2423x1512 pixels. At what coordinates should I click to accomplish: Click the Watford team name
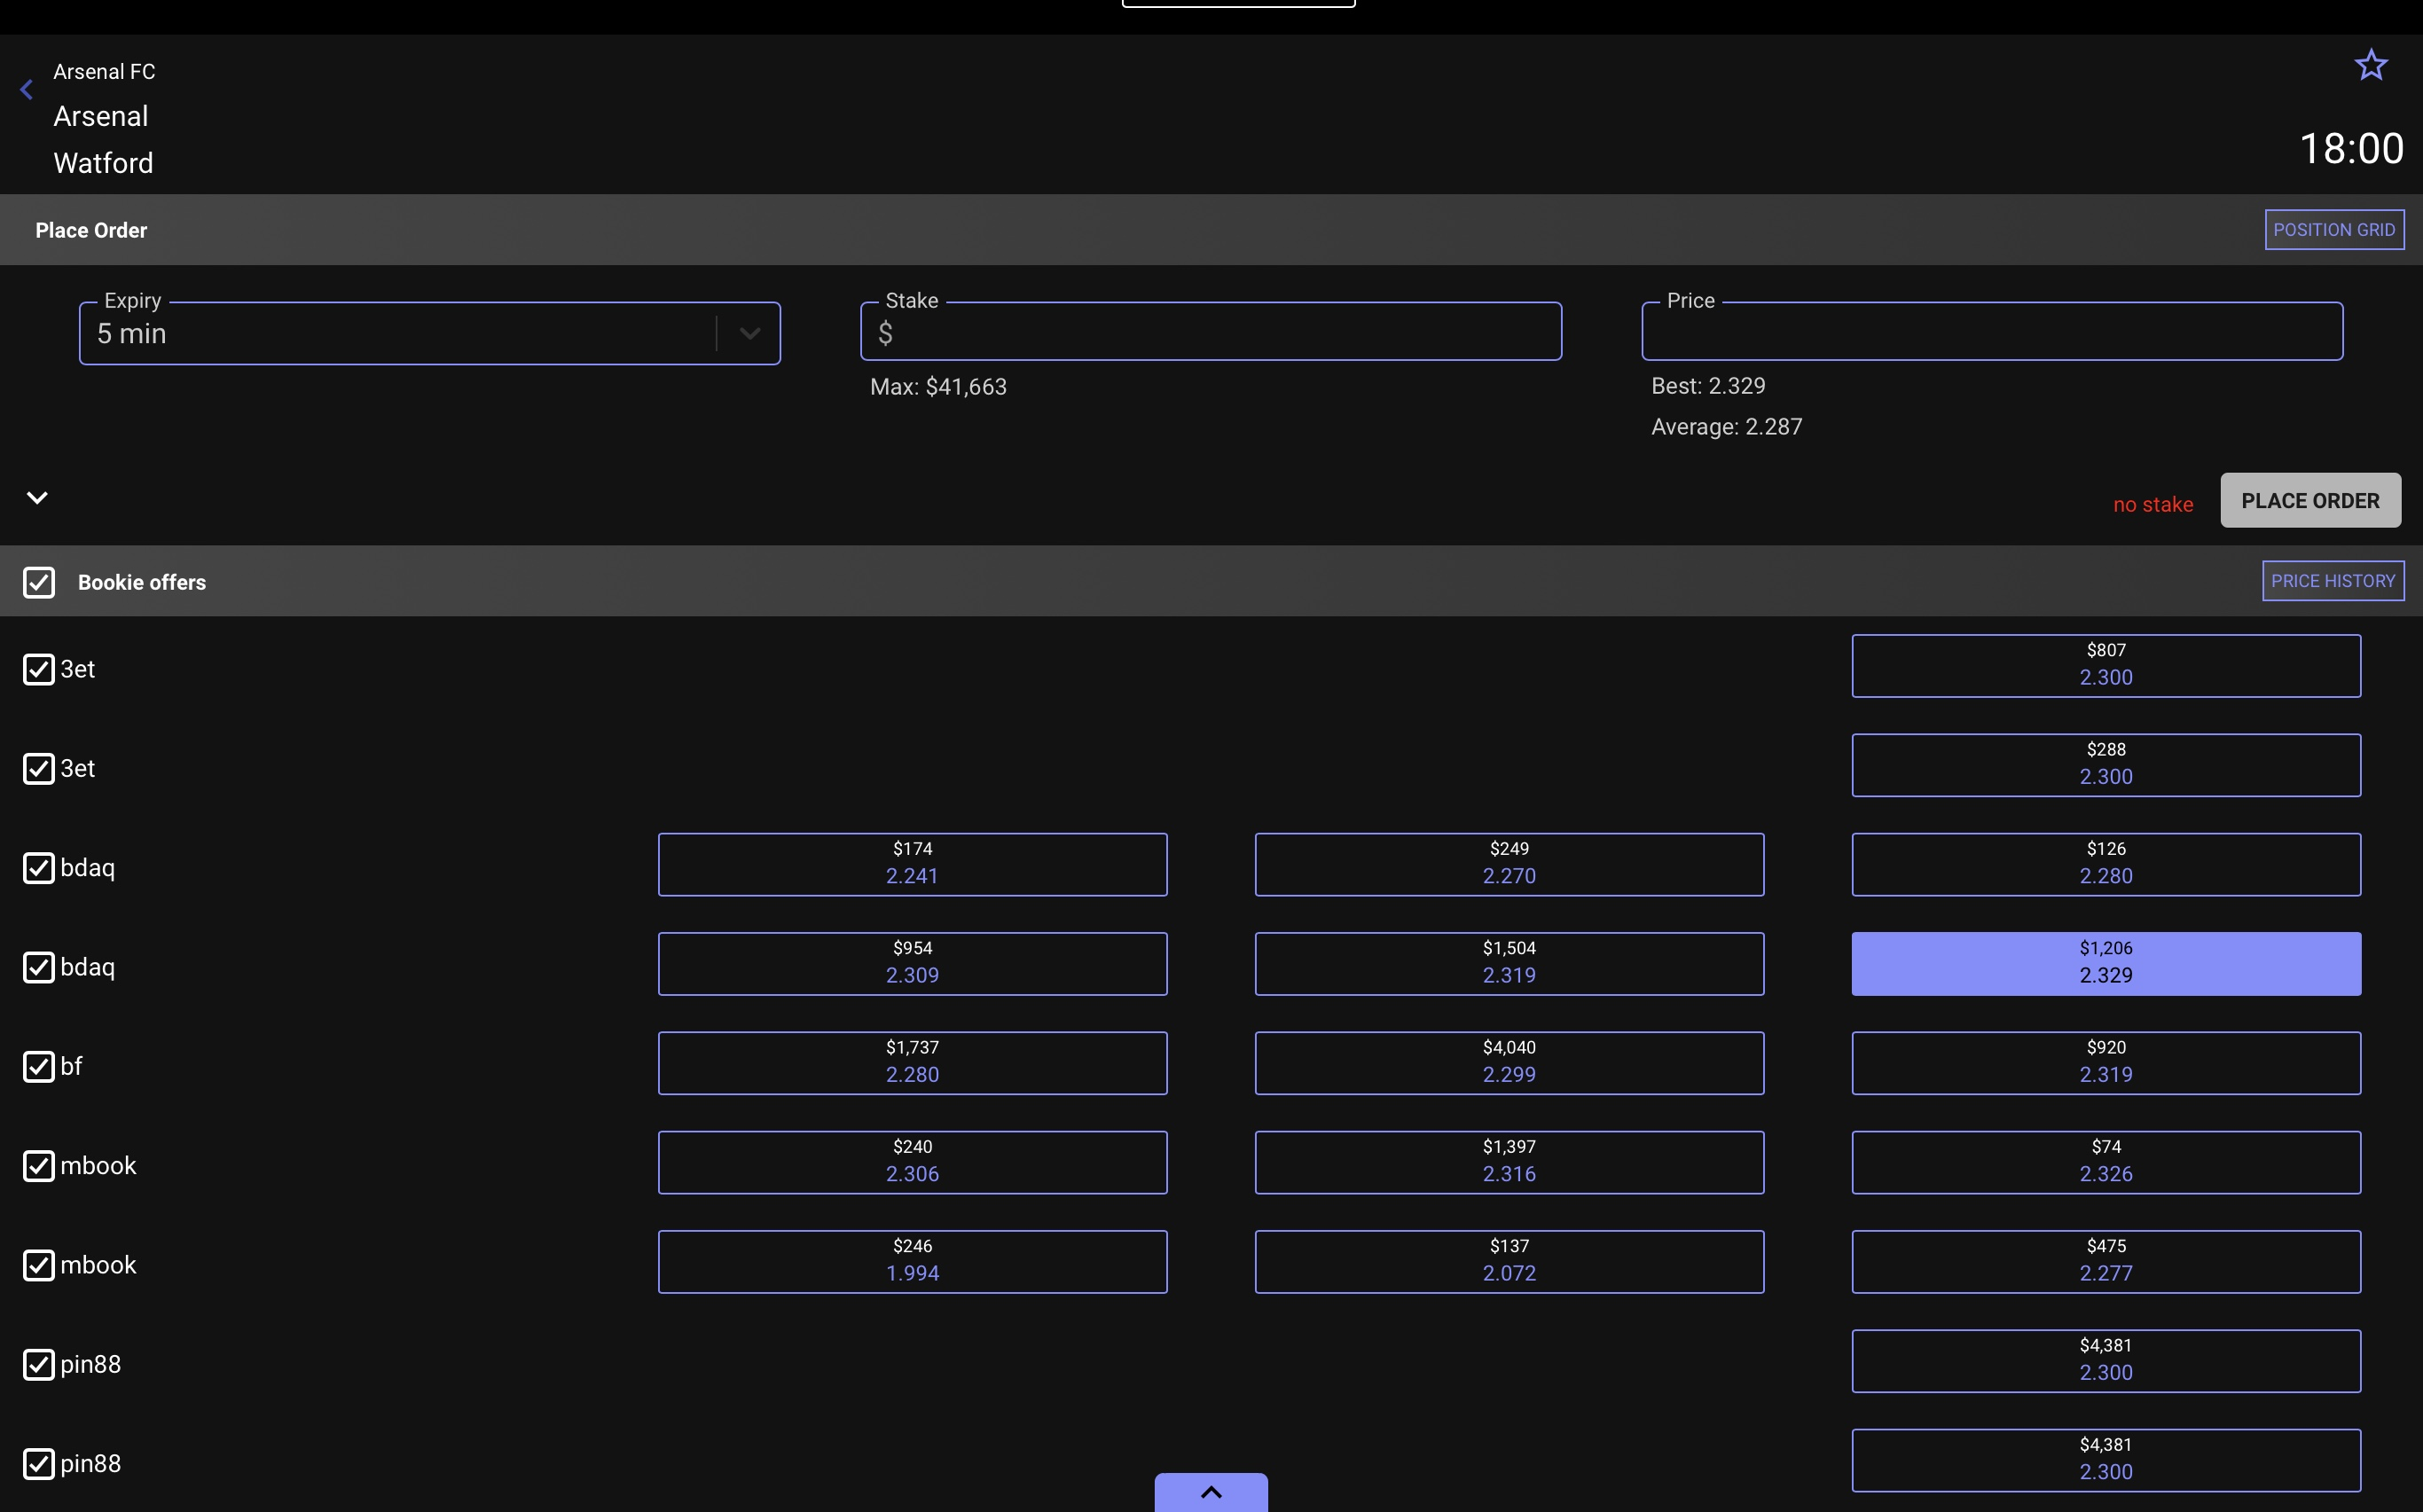(x=103, y=163)
